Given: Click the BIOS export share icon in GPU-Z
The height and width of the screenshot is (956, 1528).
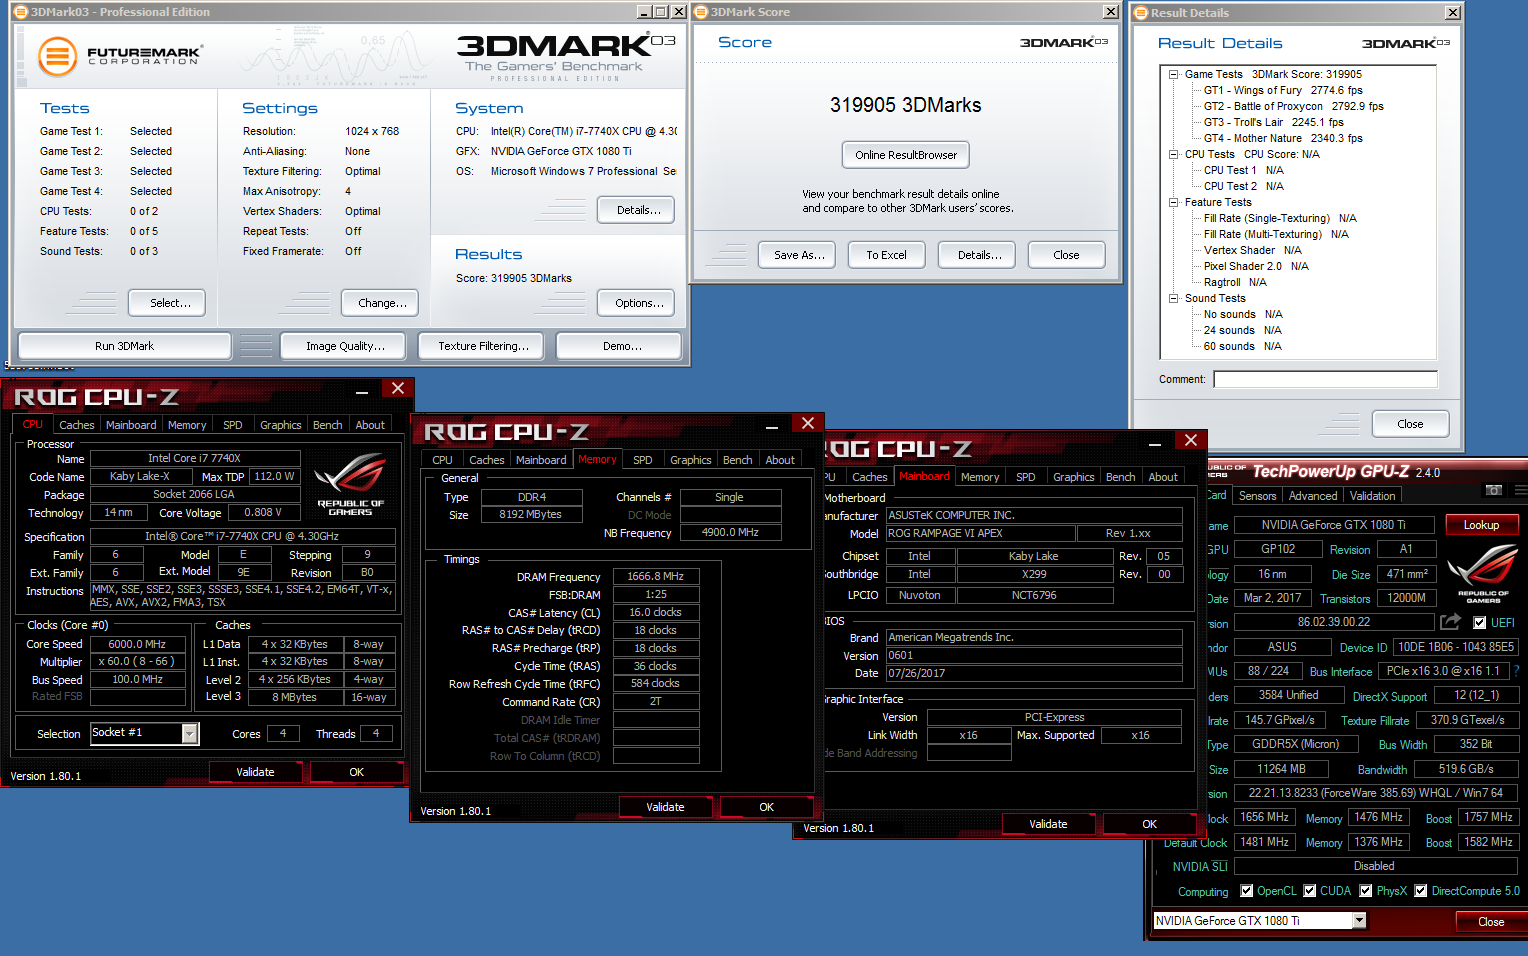Looking at the screenshot, I should [x=1450, y=622].
